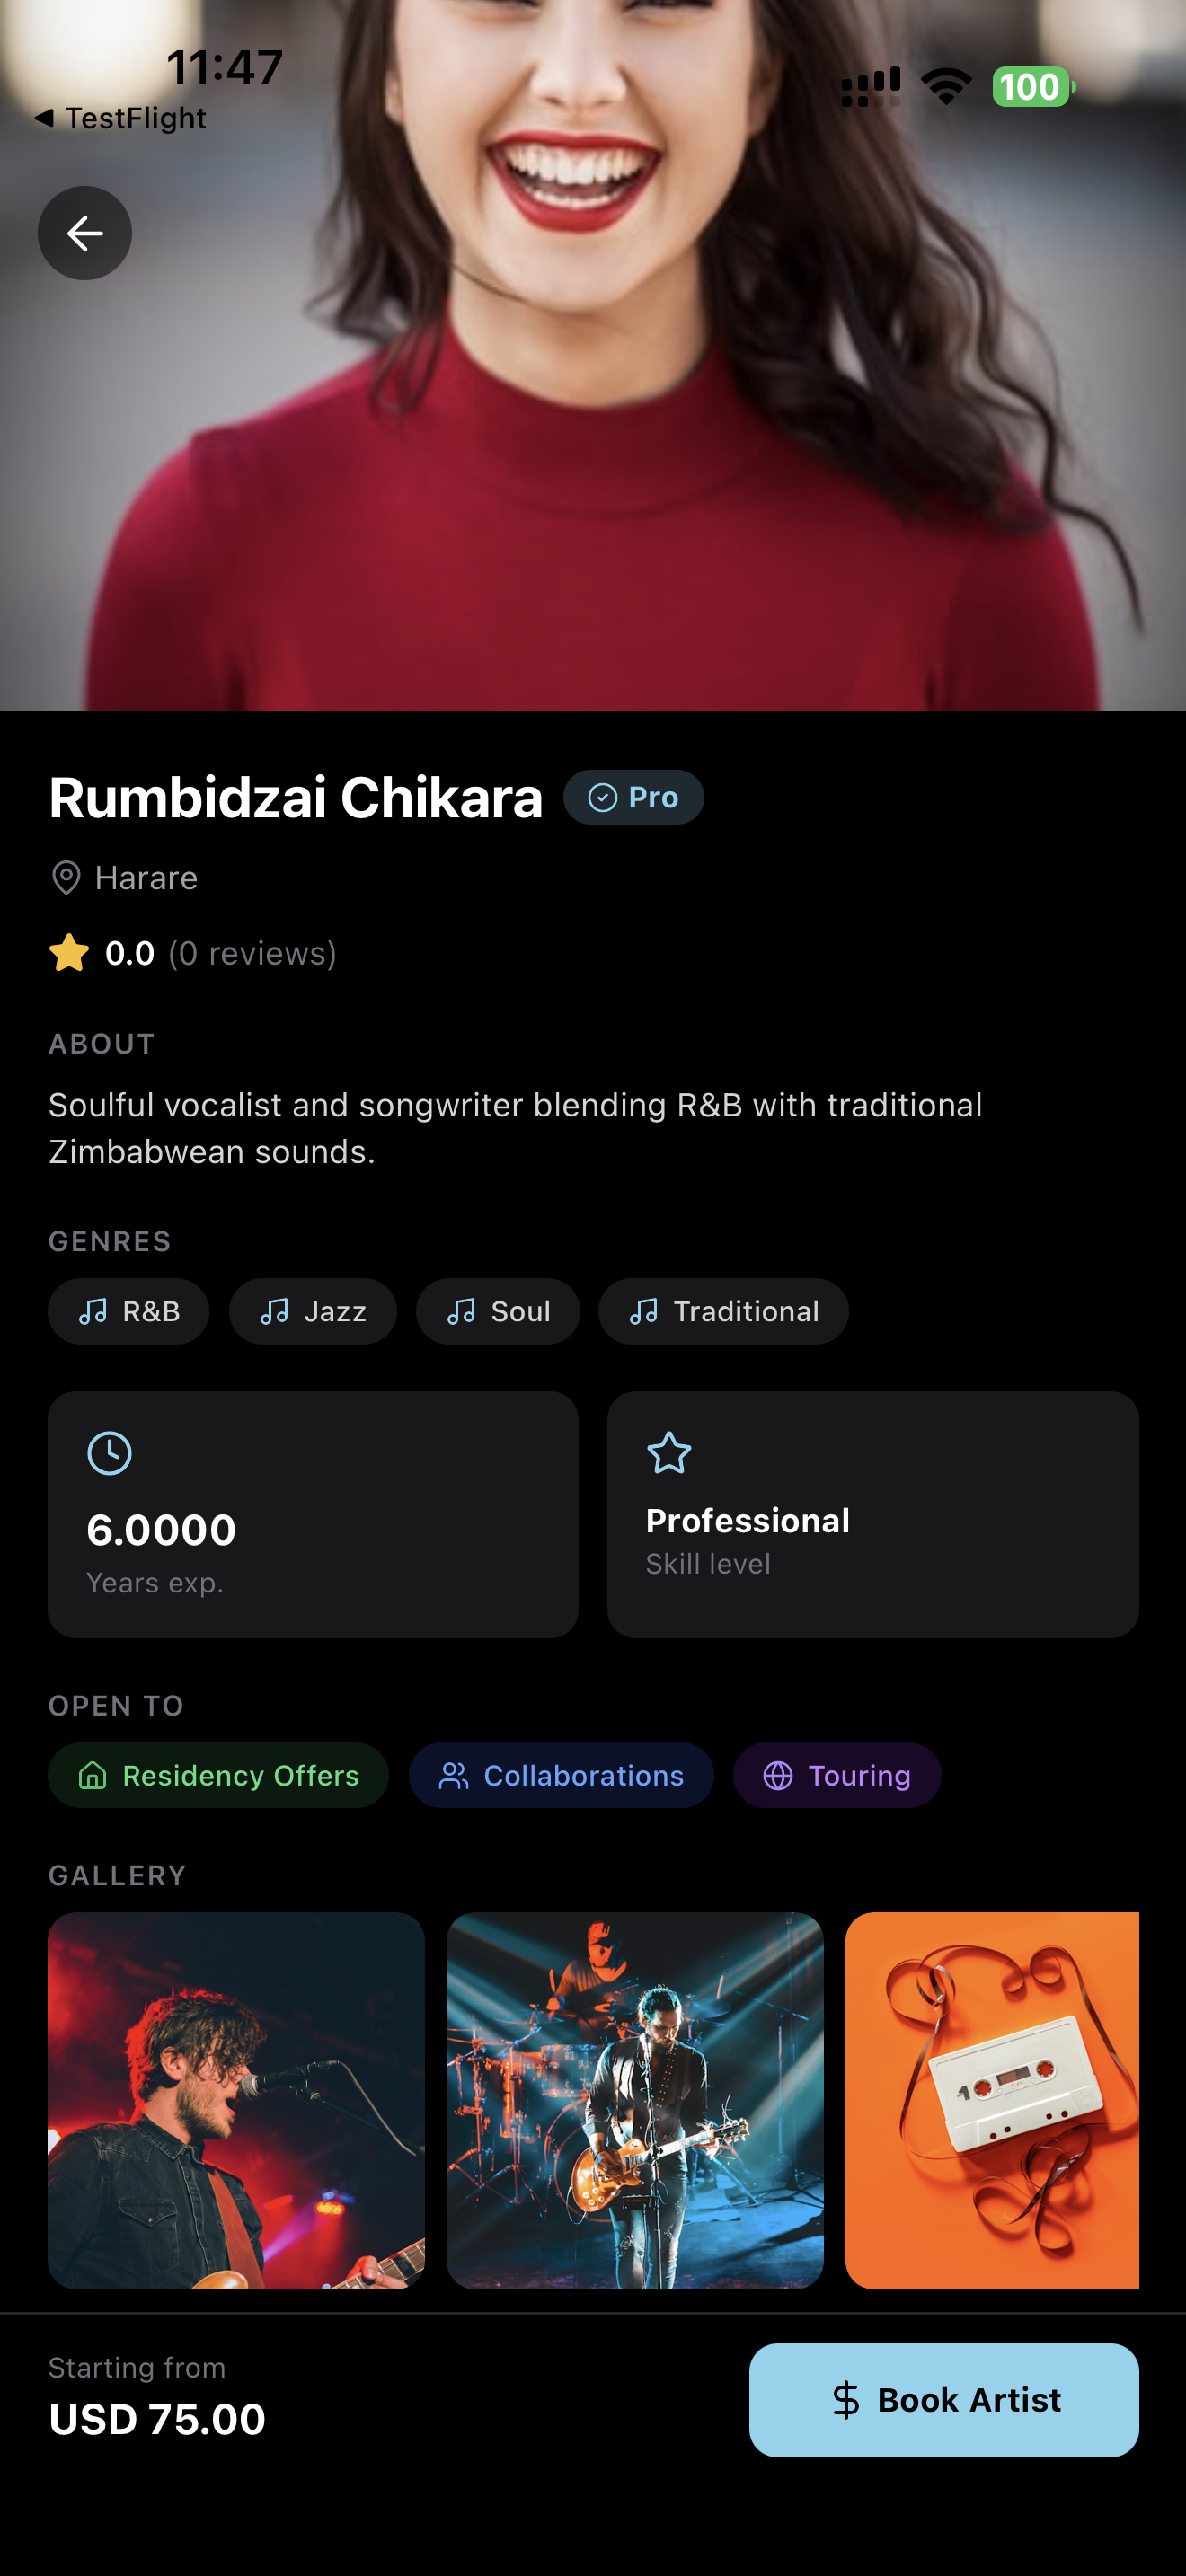
Task: Return to TestFlight via status bar link
Action: [122, 118]
